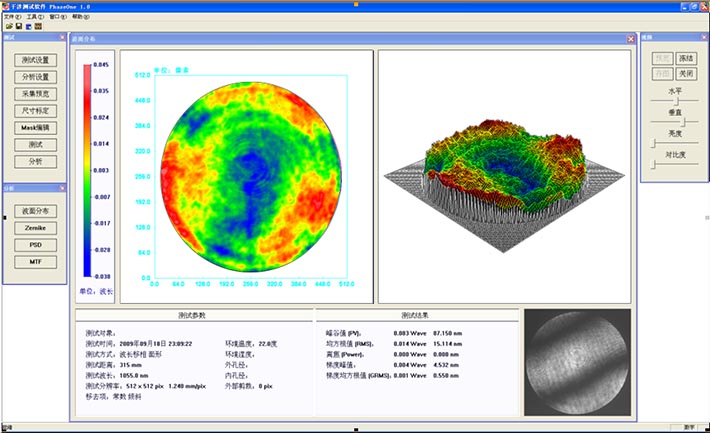The width and height of the screenshot is (710, 433).
Task: Open the 文件 menu
Action: tap(12, 17)
